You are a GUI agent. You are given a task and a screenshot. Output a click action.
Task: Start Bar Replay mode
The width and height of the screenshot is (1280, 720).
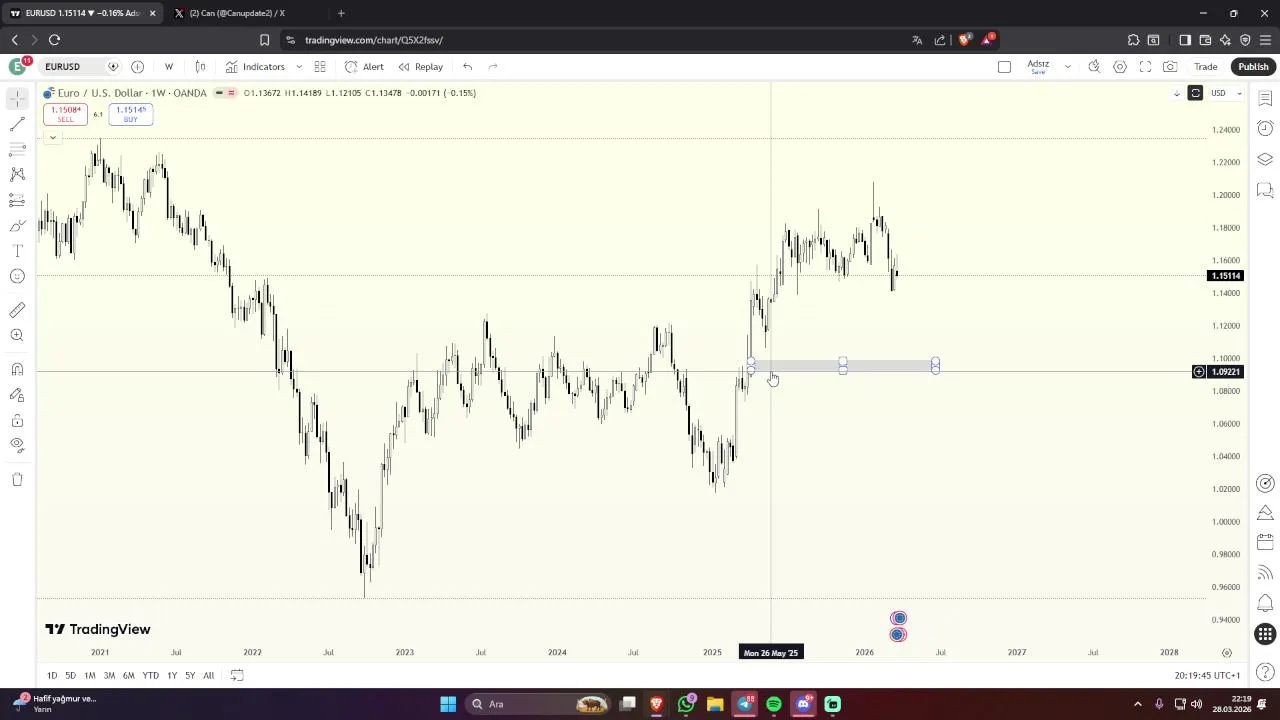pyautogui.click(x=420, y=67)
